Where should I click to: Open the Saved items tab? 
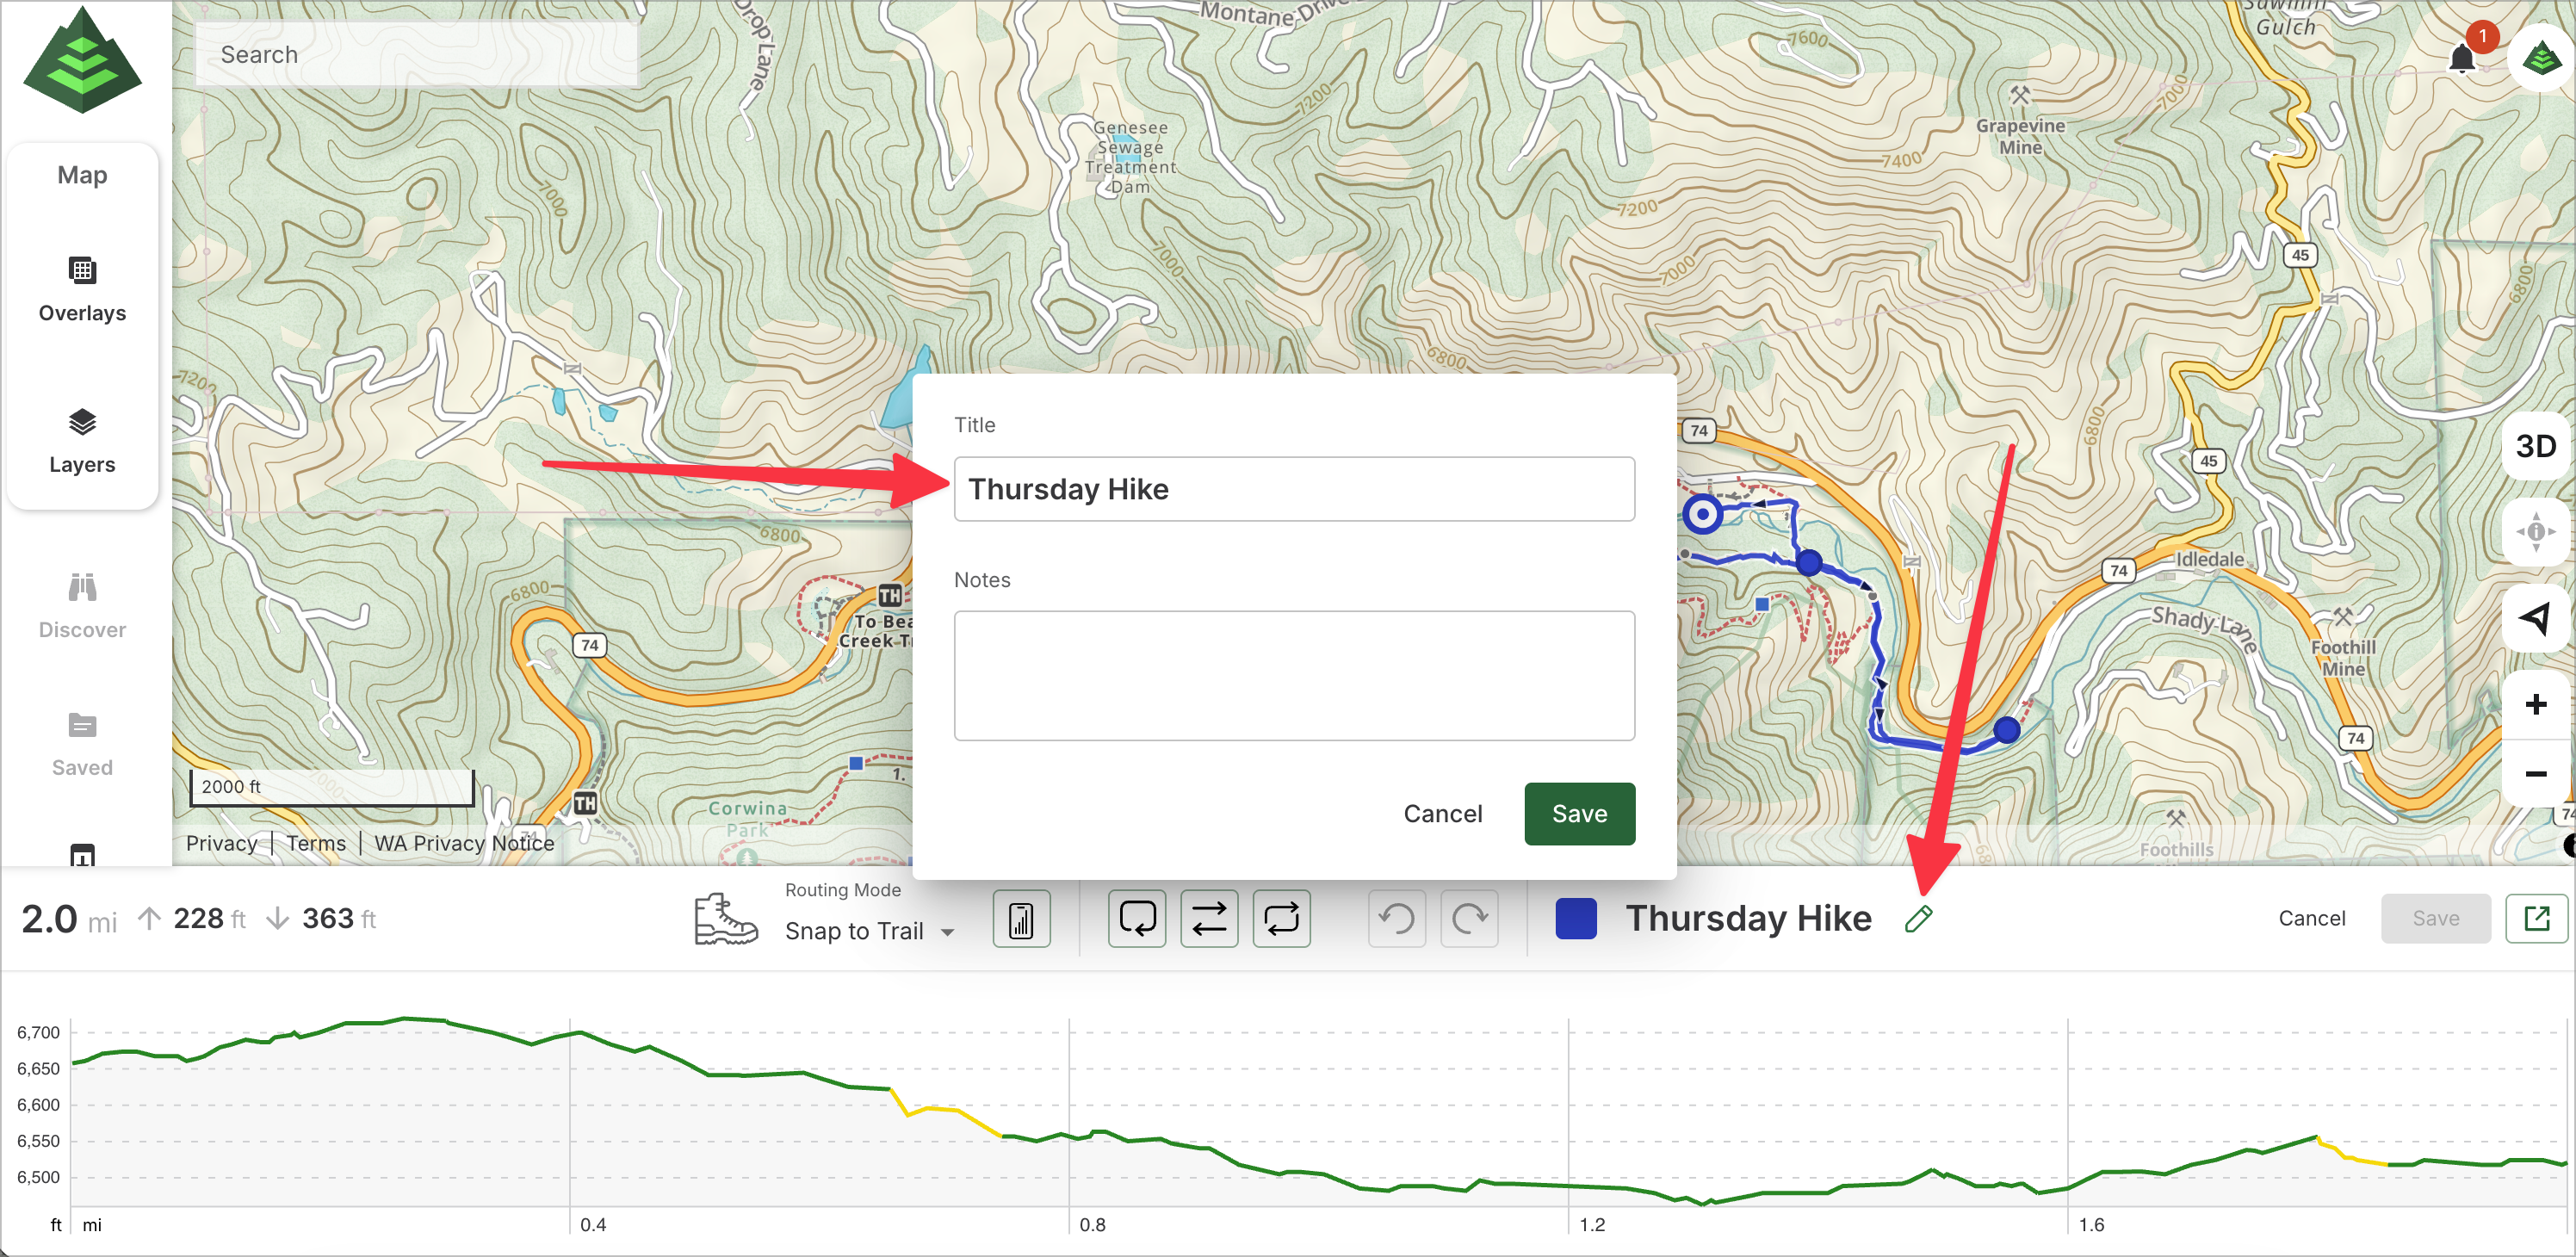coord(82,743)
